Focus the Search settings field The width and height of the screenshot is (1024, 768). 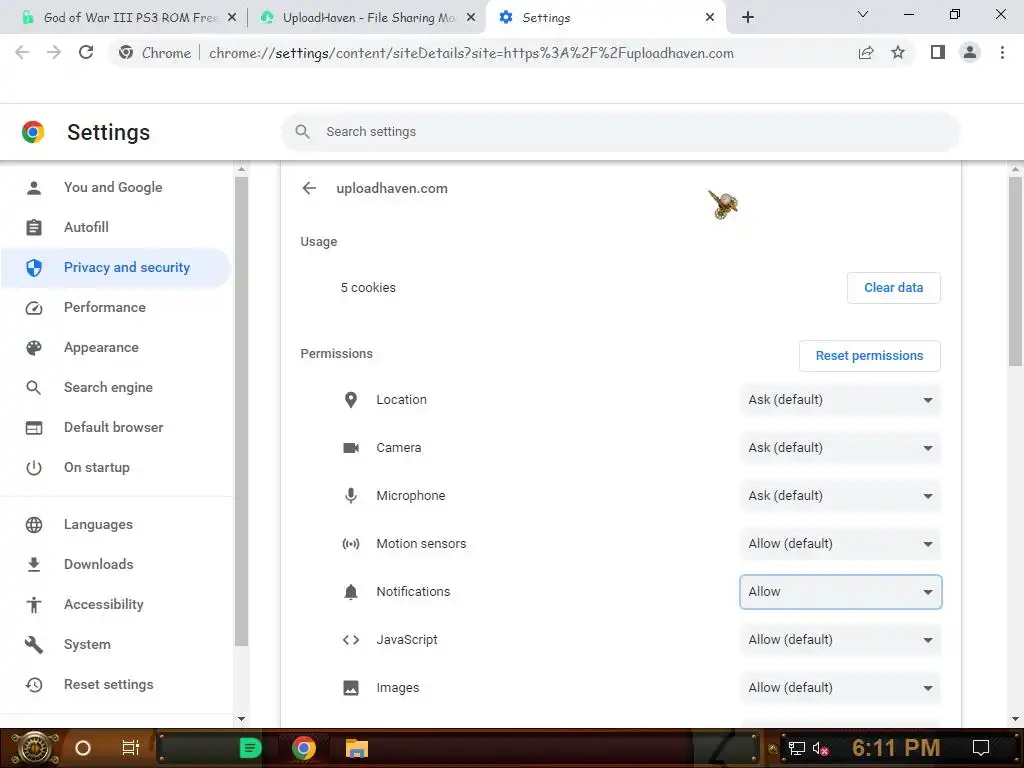[x=620, y=132]
